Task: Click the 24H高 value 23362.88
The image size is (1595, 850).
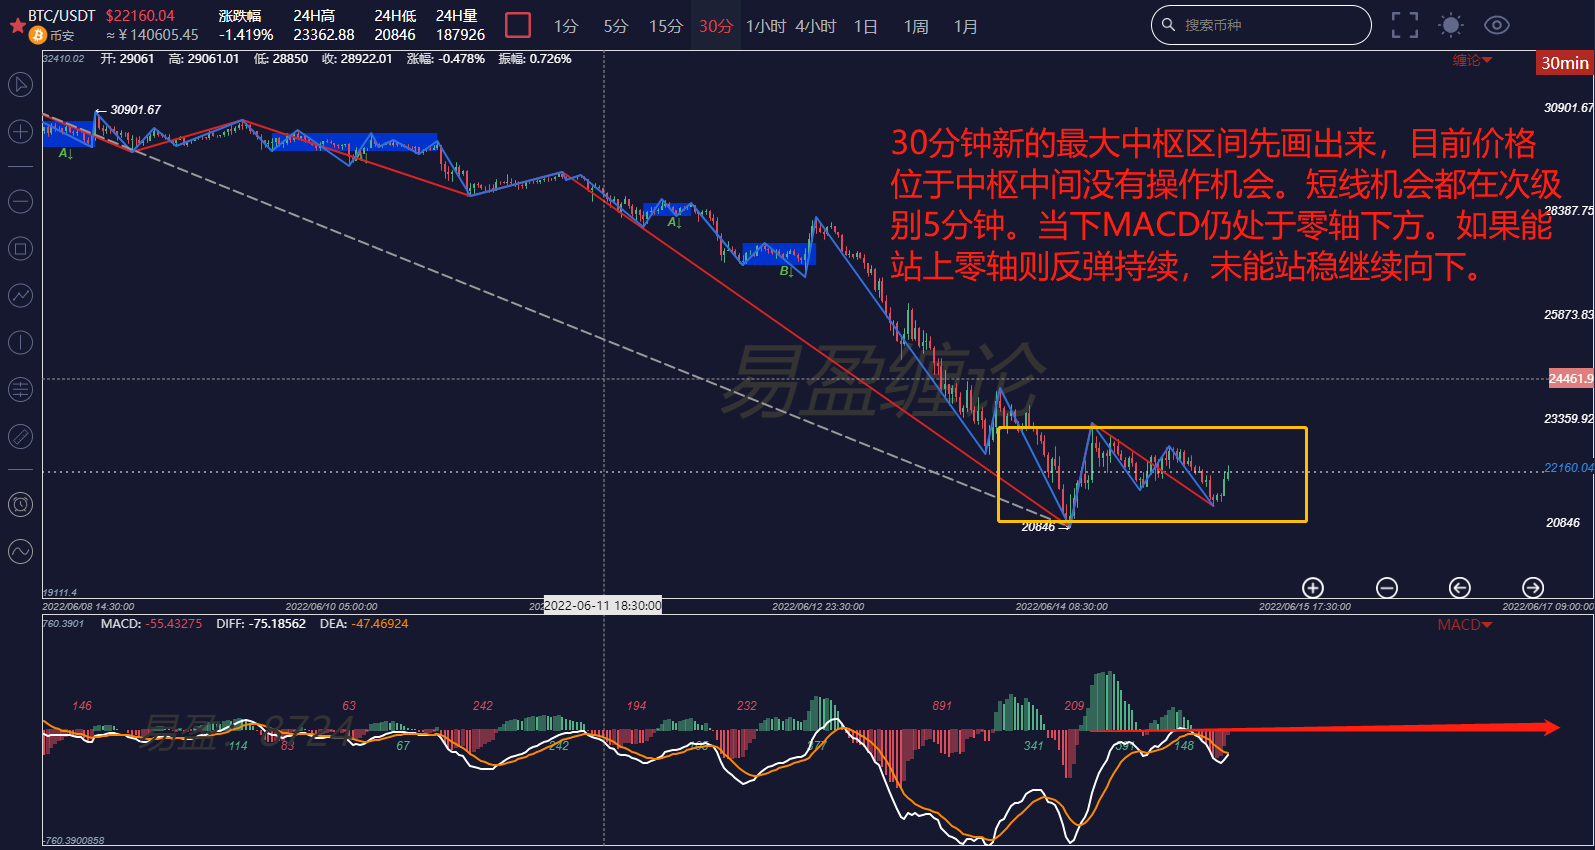Action: pos(324,35)
